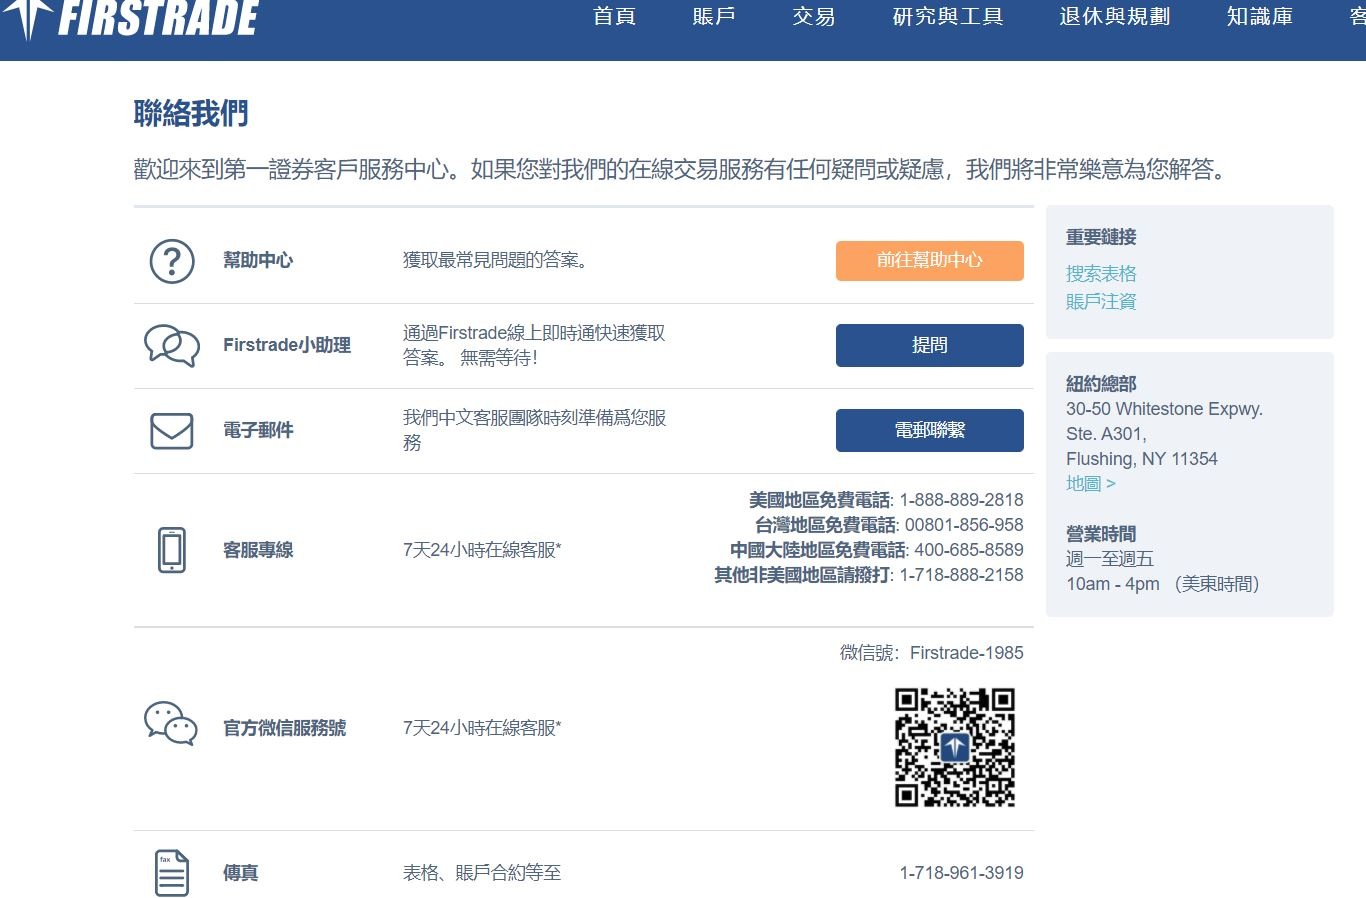Click the 提問 button
Image resolution: width=1366 pixels, height=898 pixels.
930,345
